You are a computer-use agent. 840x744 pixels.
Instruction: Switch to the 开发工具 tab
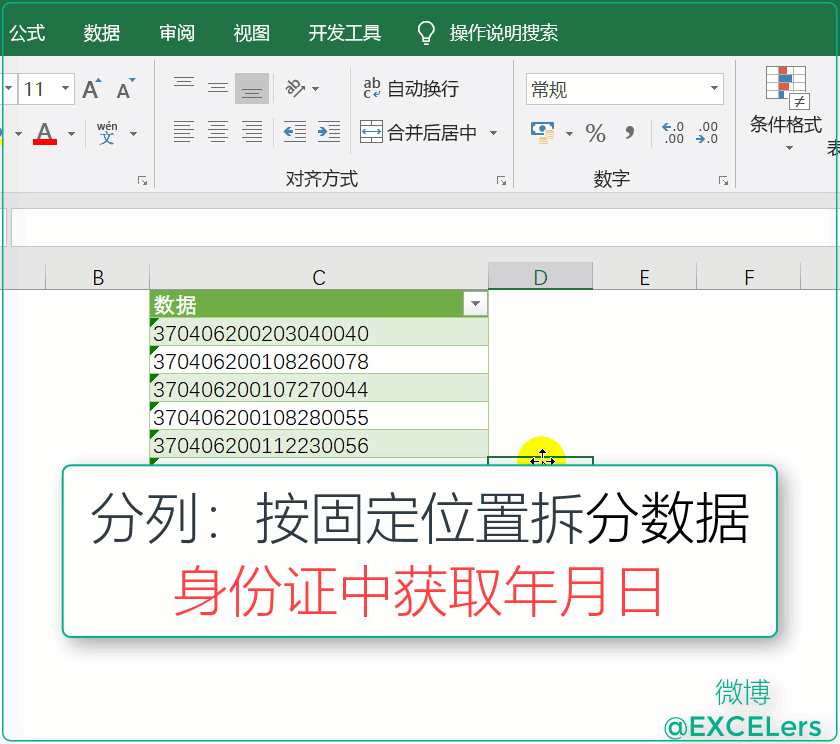[x=345, y=33]
